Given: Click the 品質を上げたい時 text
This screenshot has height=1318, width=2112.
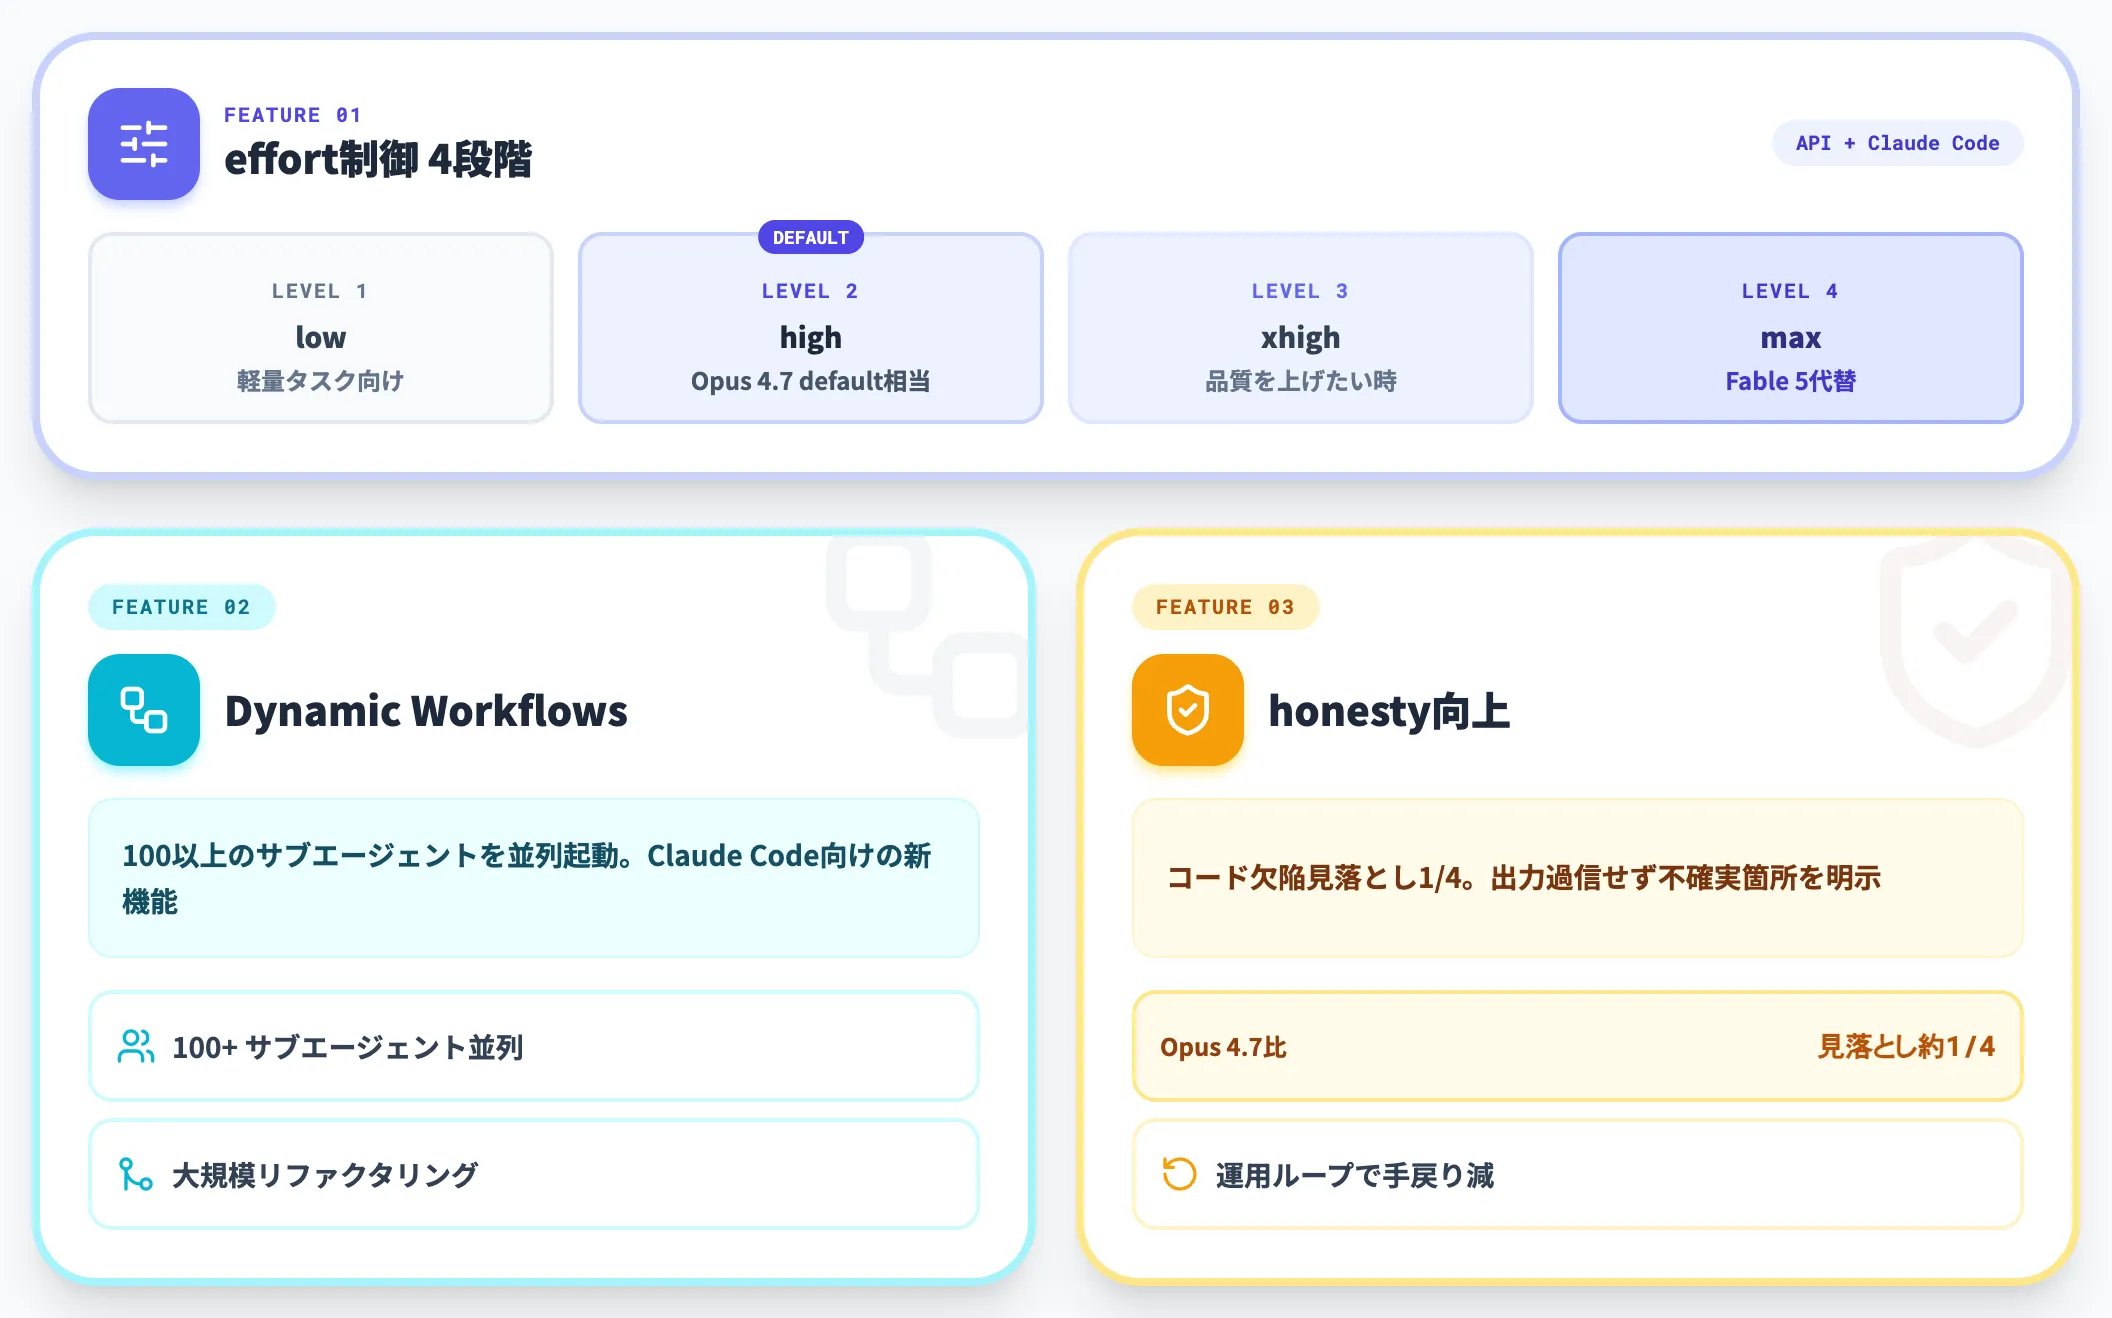Looking at the screenshot, I should [1301, 381].
